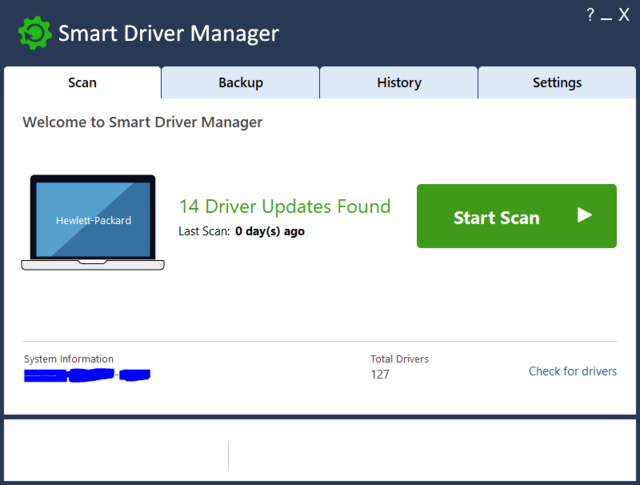
Task: Click the Welcome to Smart Driver Manager heading
Action: point(142,122)
